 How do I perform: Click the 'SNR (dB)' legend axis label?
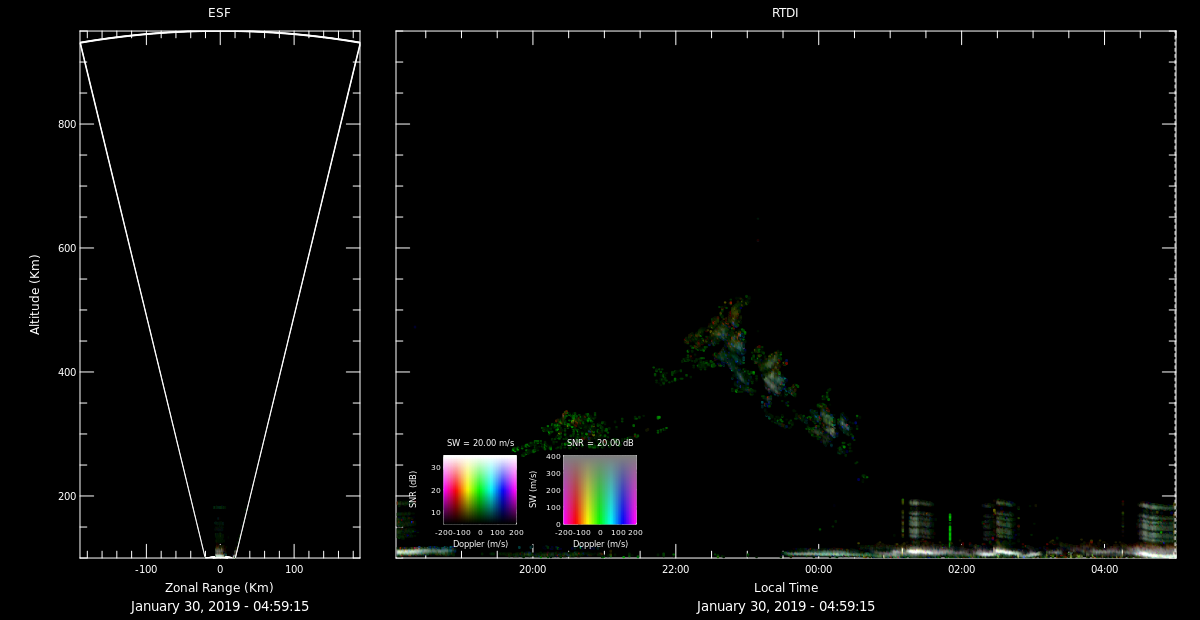click(413, 489)
